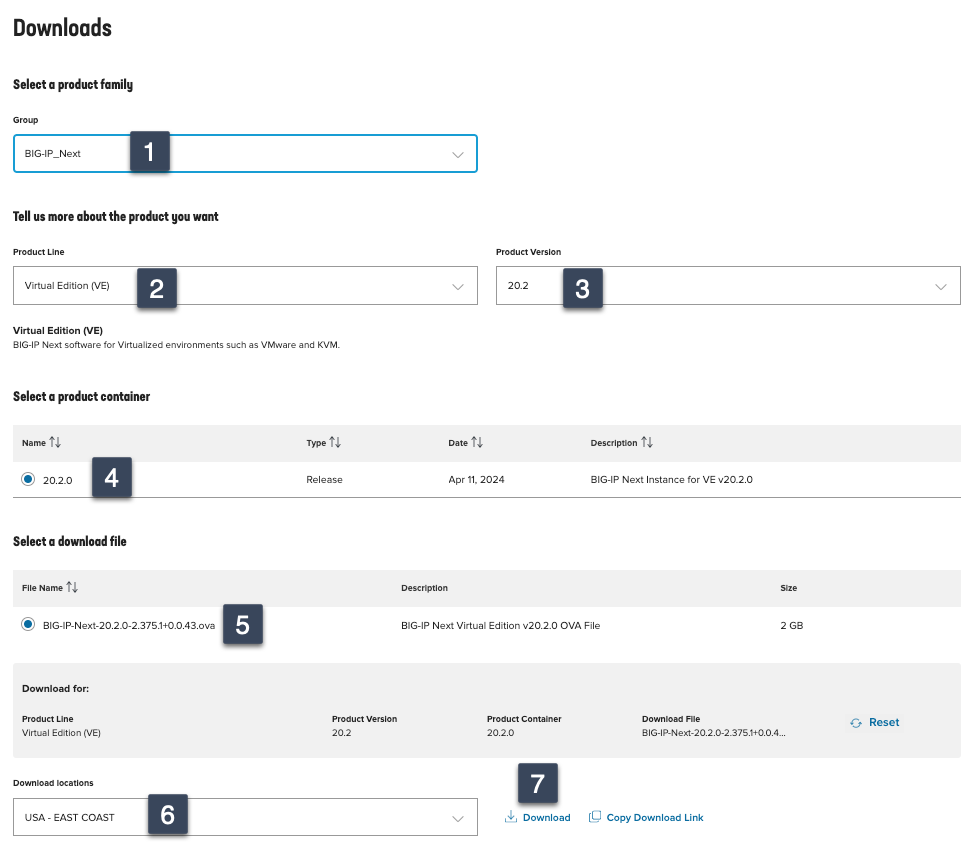Screen dimensions: 974x844
Task: Click the Download arrow icon
Action: [x=510, y=817]
